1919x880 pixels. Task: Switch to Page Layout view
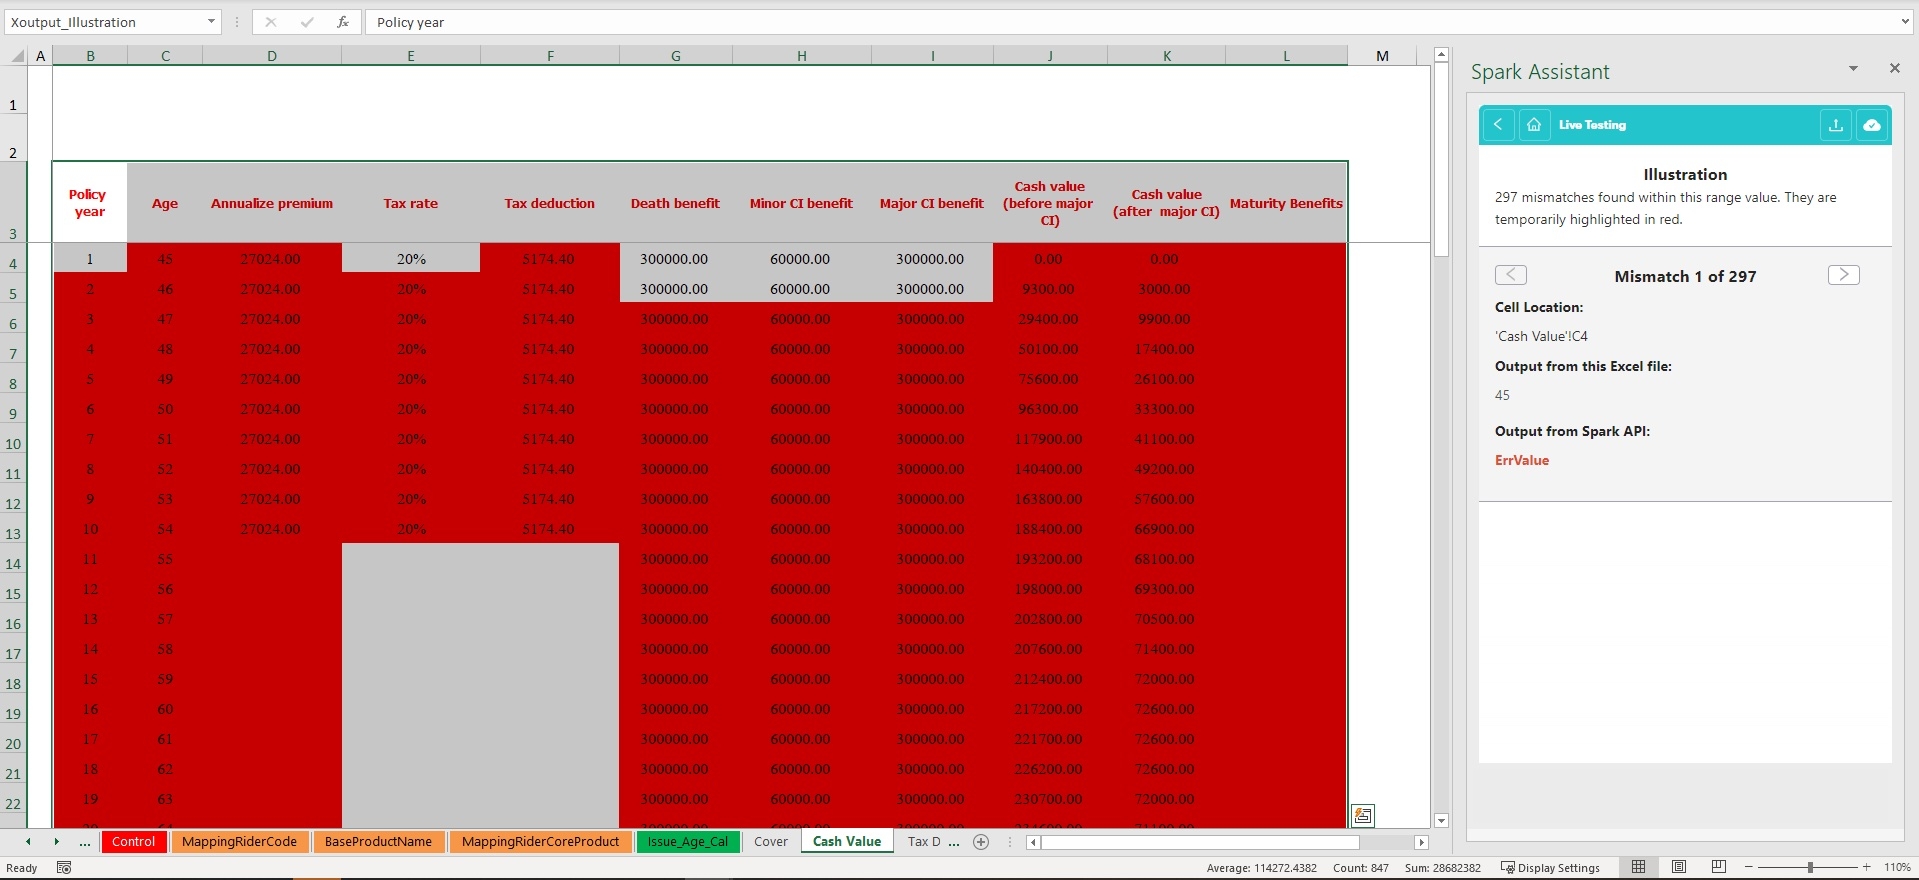tap(1679, 867)
